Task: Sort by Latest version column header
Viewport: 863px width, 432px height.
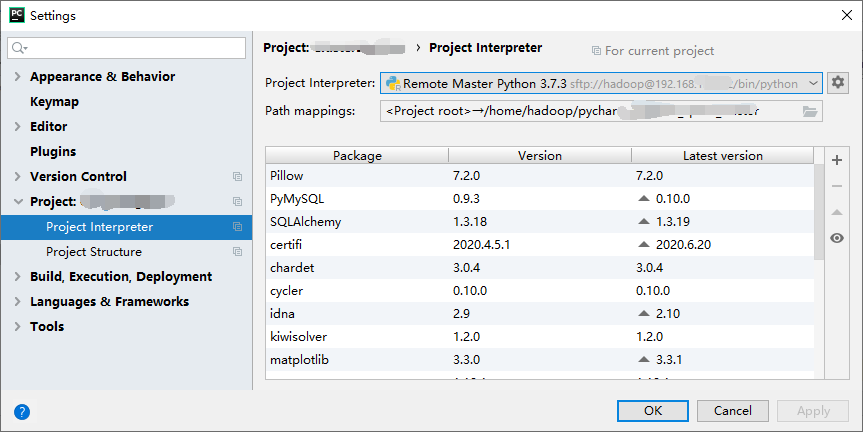Action: [723, 156]
